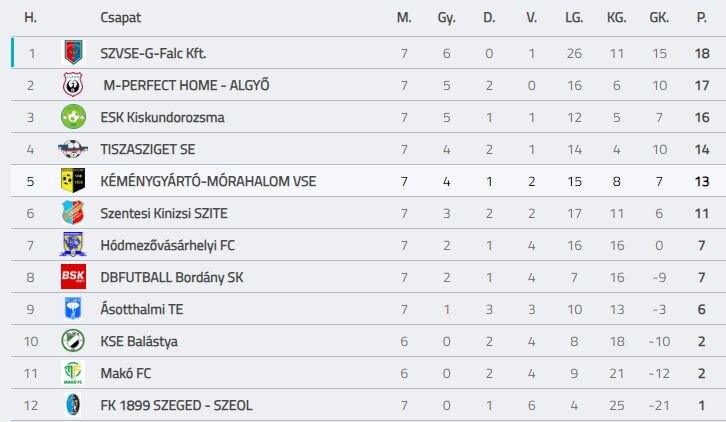Click the Szentesi Kinizsi SZITE crest
This screenshot has height=422, width=726.
[x=73, y=213]
